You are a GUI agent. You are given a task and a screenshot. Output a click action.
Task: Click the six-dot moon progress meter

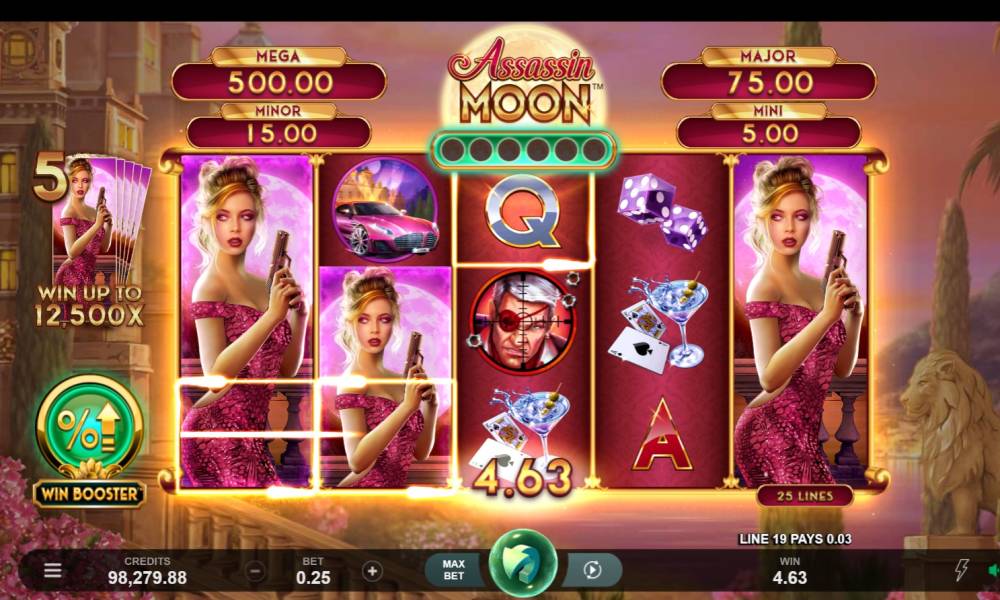coord(523,150)
